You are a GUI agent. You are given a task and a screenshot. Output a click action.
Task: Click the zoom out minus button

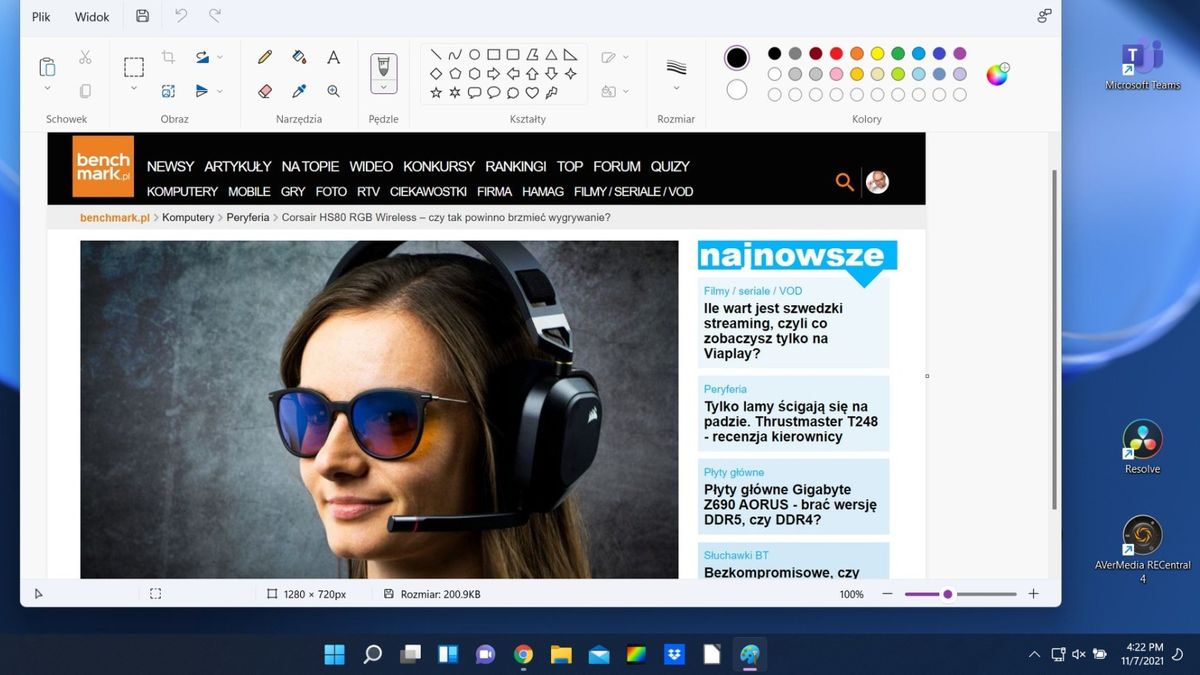tap(887, 594)
